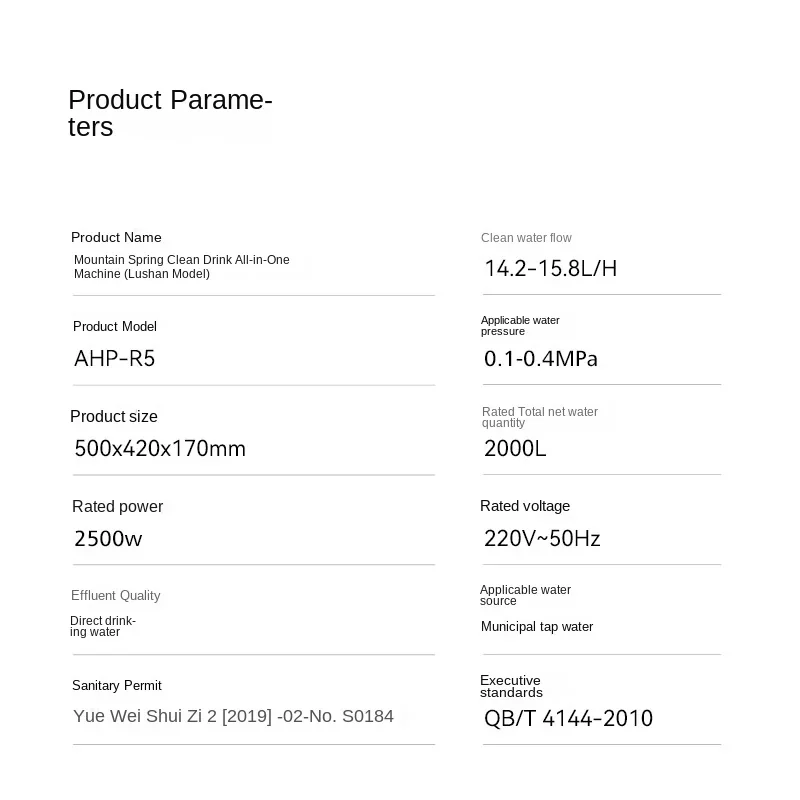Select the Direct drinking water text
The image size is (800, 800).
point(103,626)
